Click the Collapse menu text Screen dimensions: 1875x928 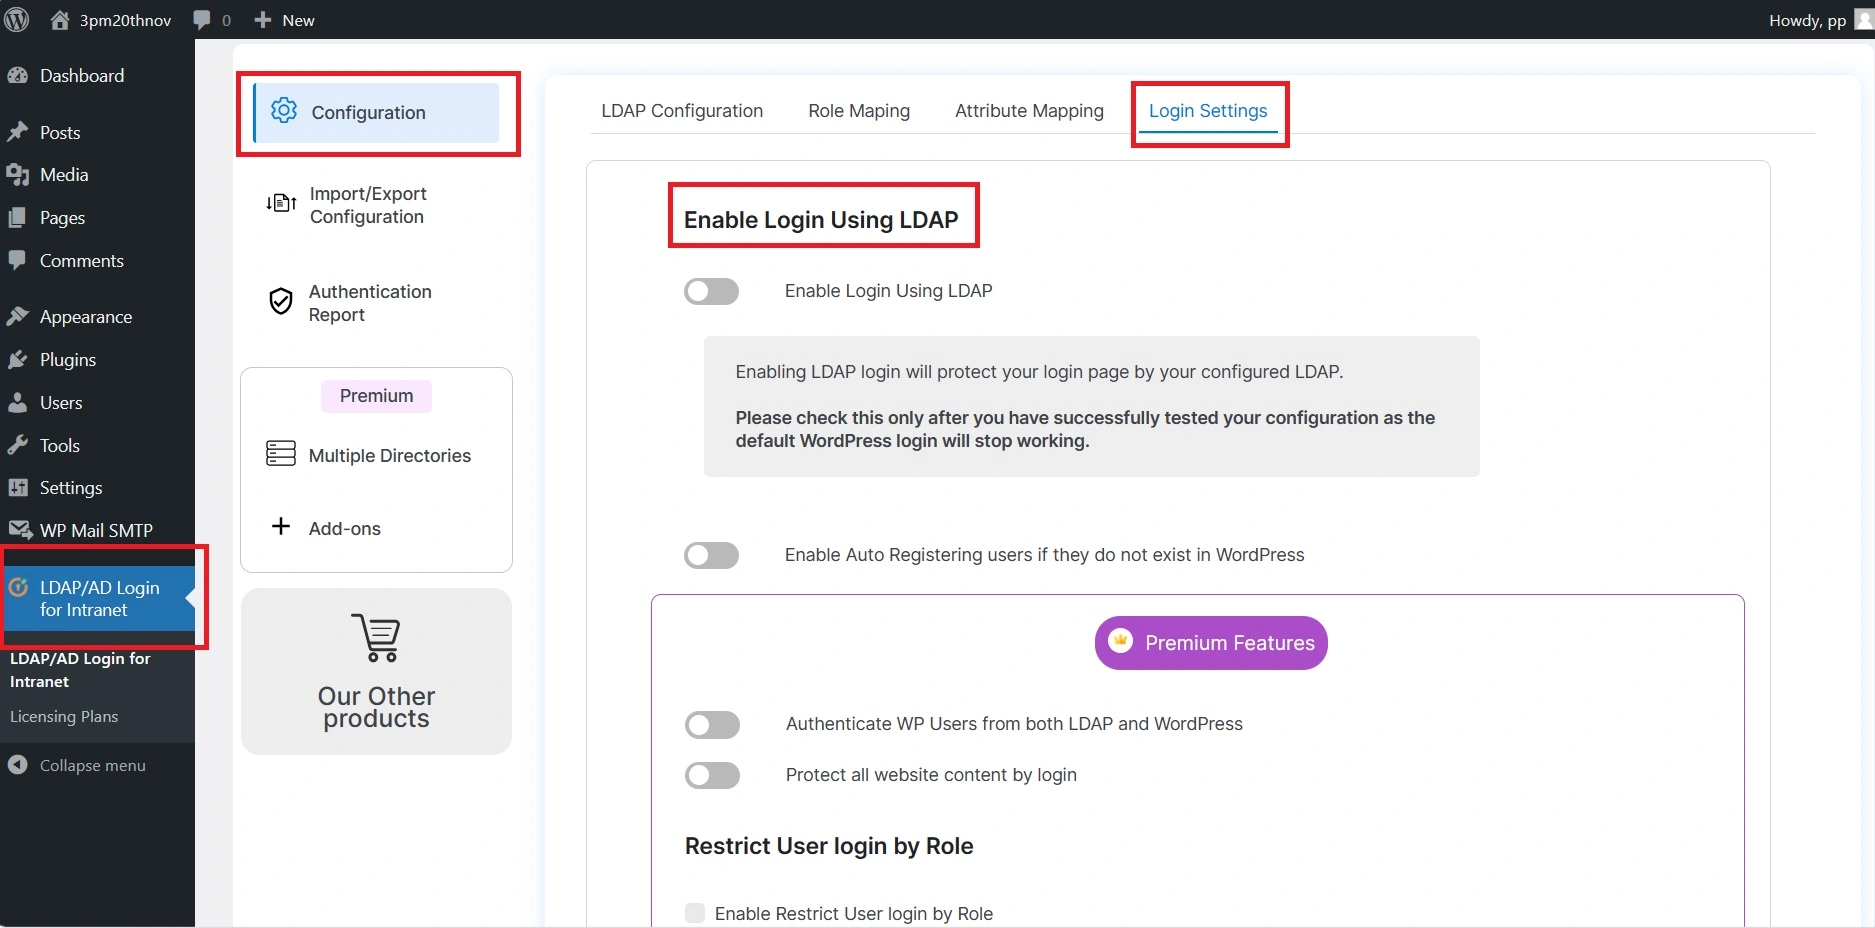(93, 766)
